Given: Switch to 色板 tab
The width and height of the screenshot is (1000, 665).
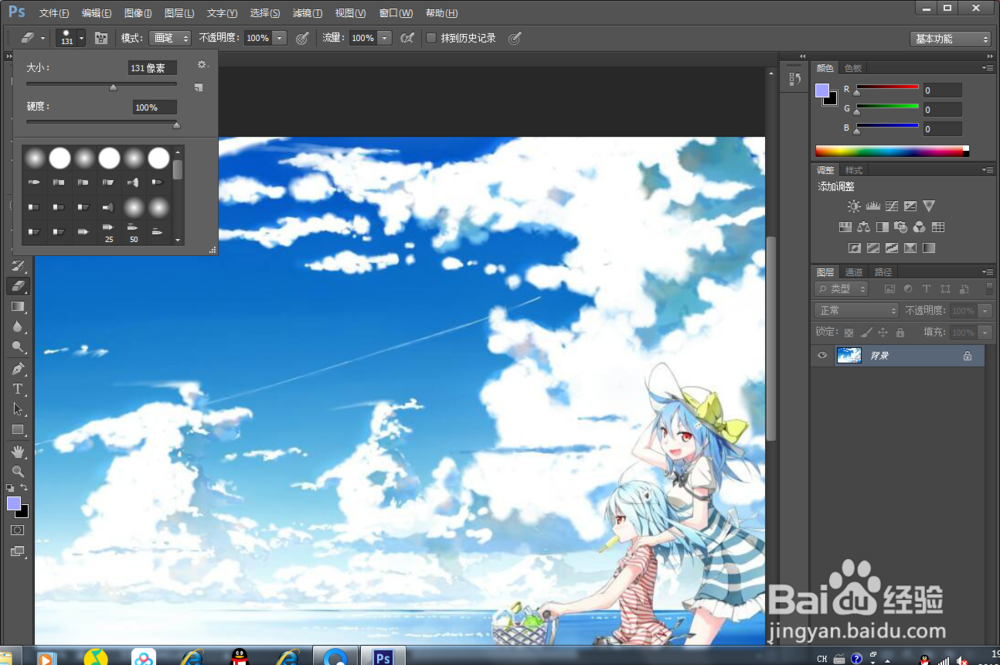Looking at the screenshot, I should (853, 68).
